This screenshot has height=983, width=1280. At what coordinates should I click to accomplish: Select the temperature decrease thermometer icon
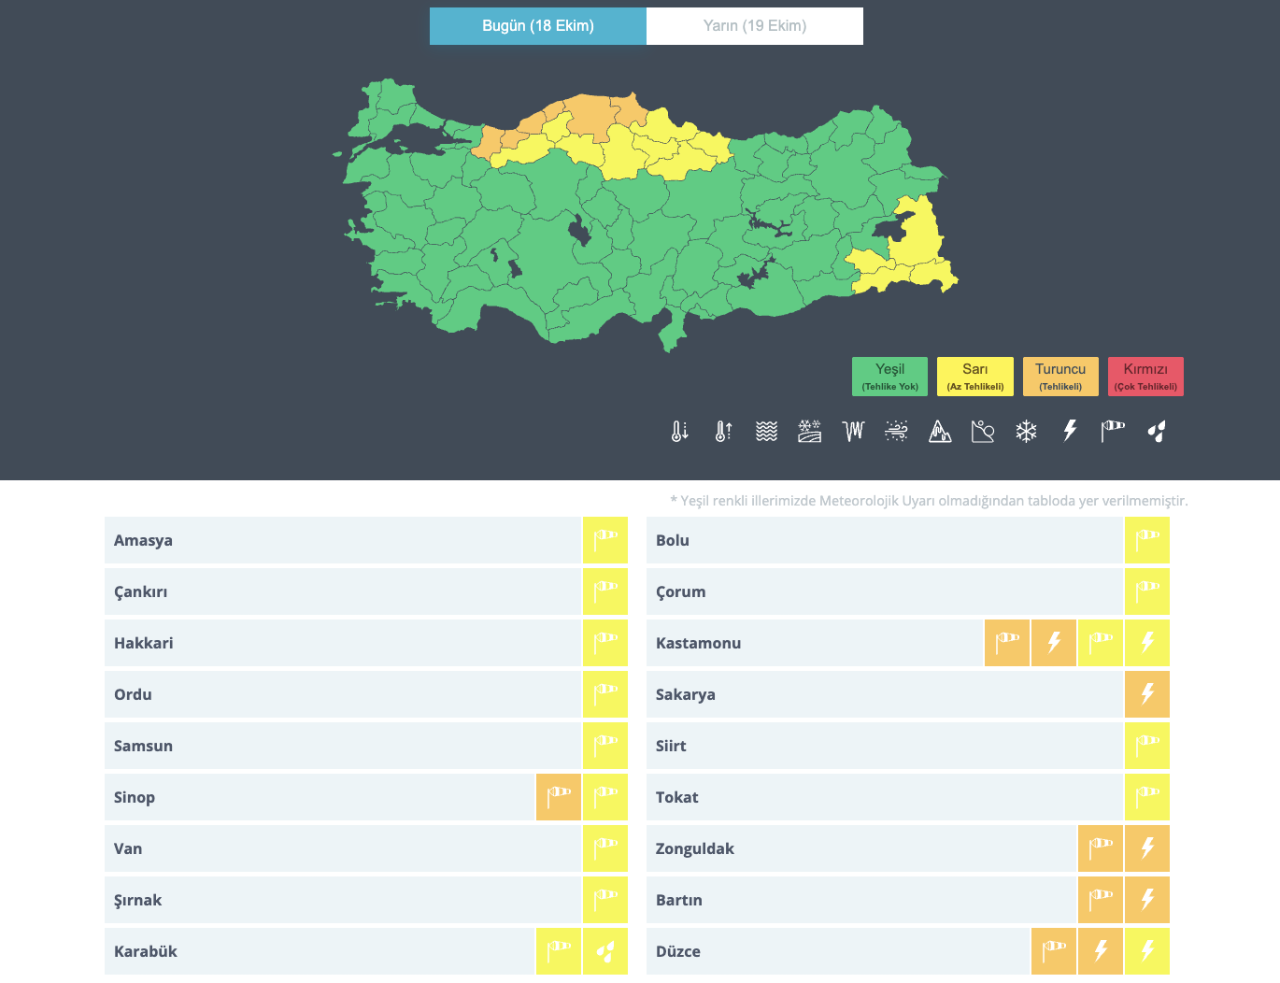(680, 431)
